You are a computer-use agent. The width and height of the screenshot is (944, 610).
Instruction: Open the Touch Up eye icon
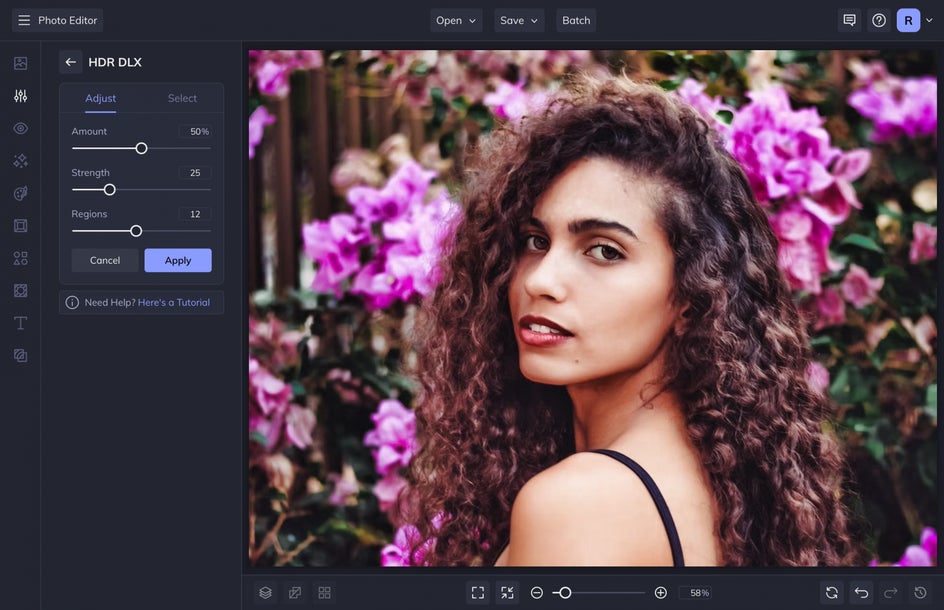20,128
